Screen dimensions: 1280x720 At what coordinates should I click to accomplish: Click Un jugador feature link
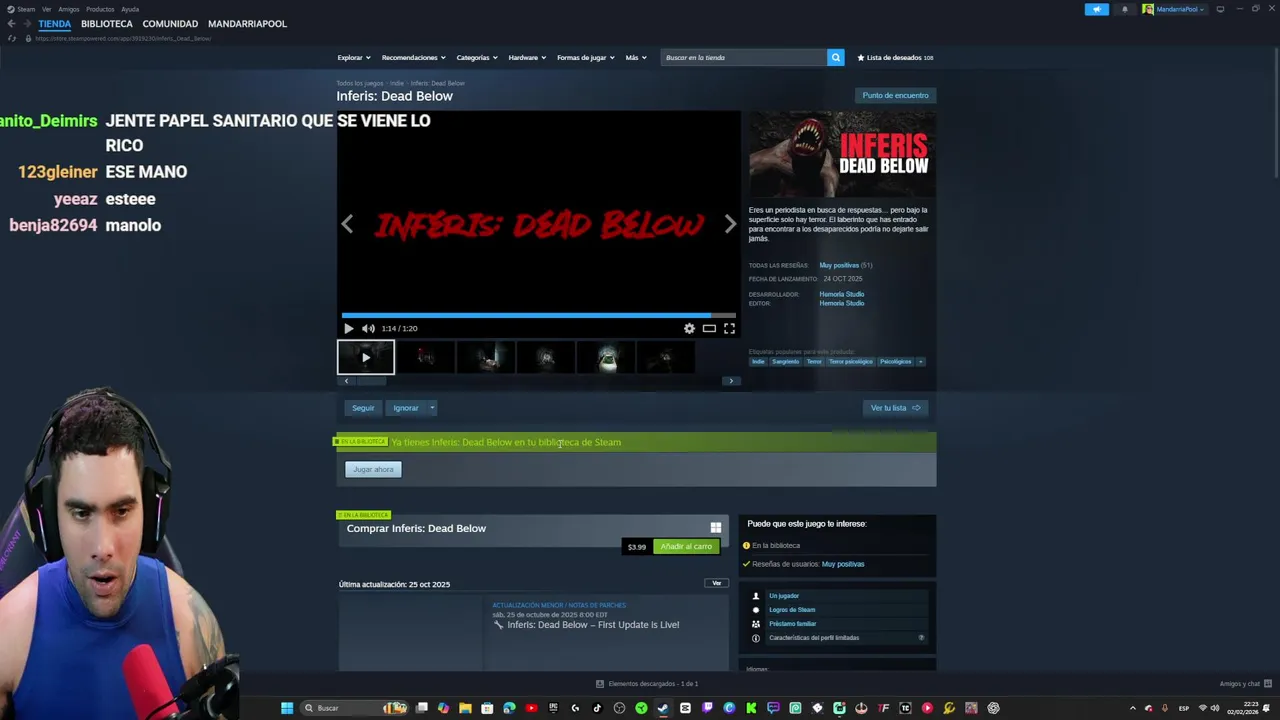point(784,596)
